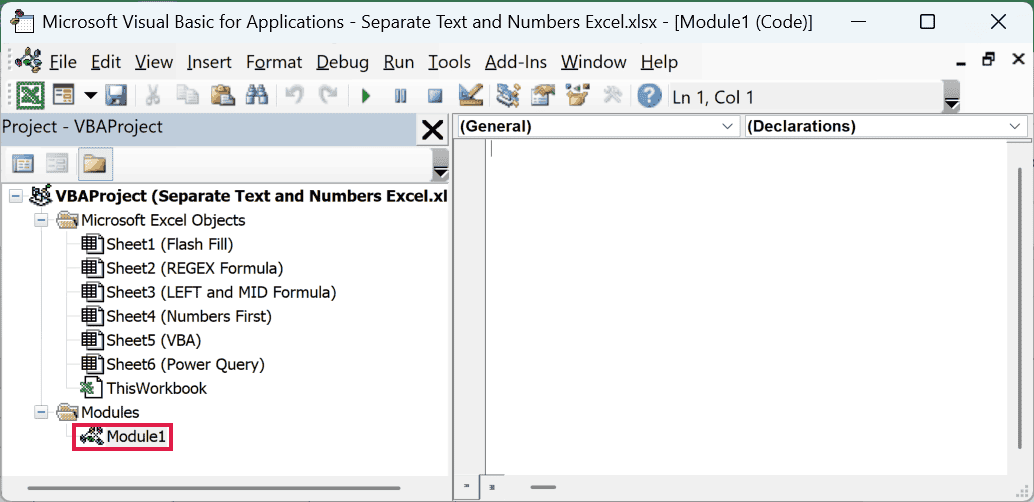Click the Redo arrow icon
Image resolution: width=1034 pixels, height=502 pixels.
point(328,96)
